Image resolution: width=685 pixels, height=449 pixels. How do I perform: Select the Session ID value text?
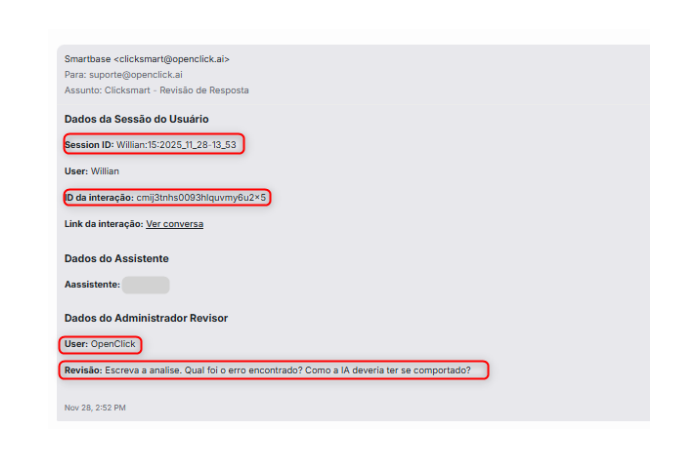(x=176, y=145)
